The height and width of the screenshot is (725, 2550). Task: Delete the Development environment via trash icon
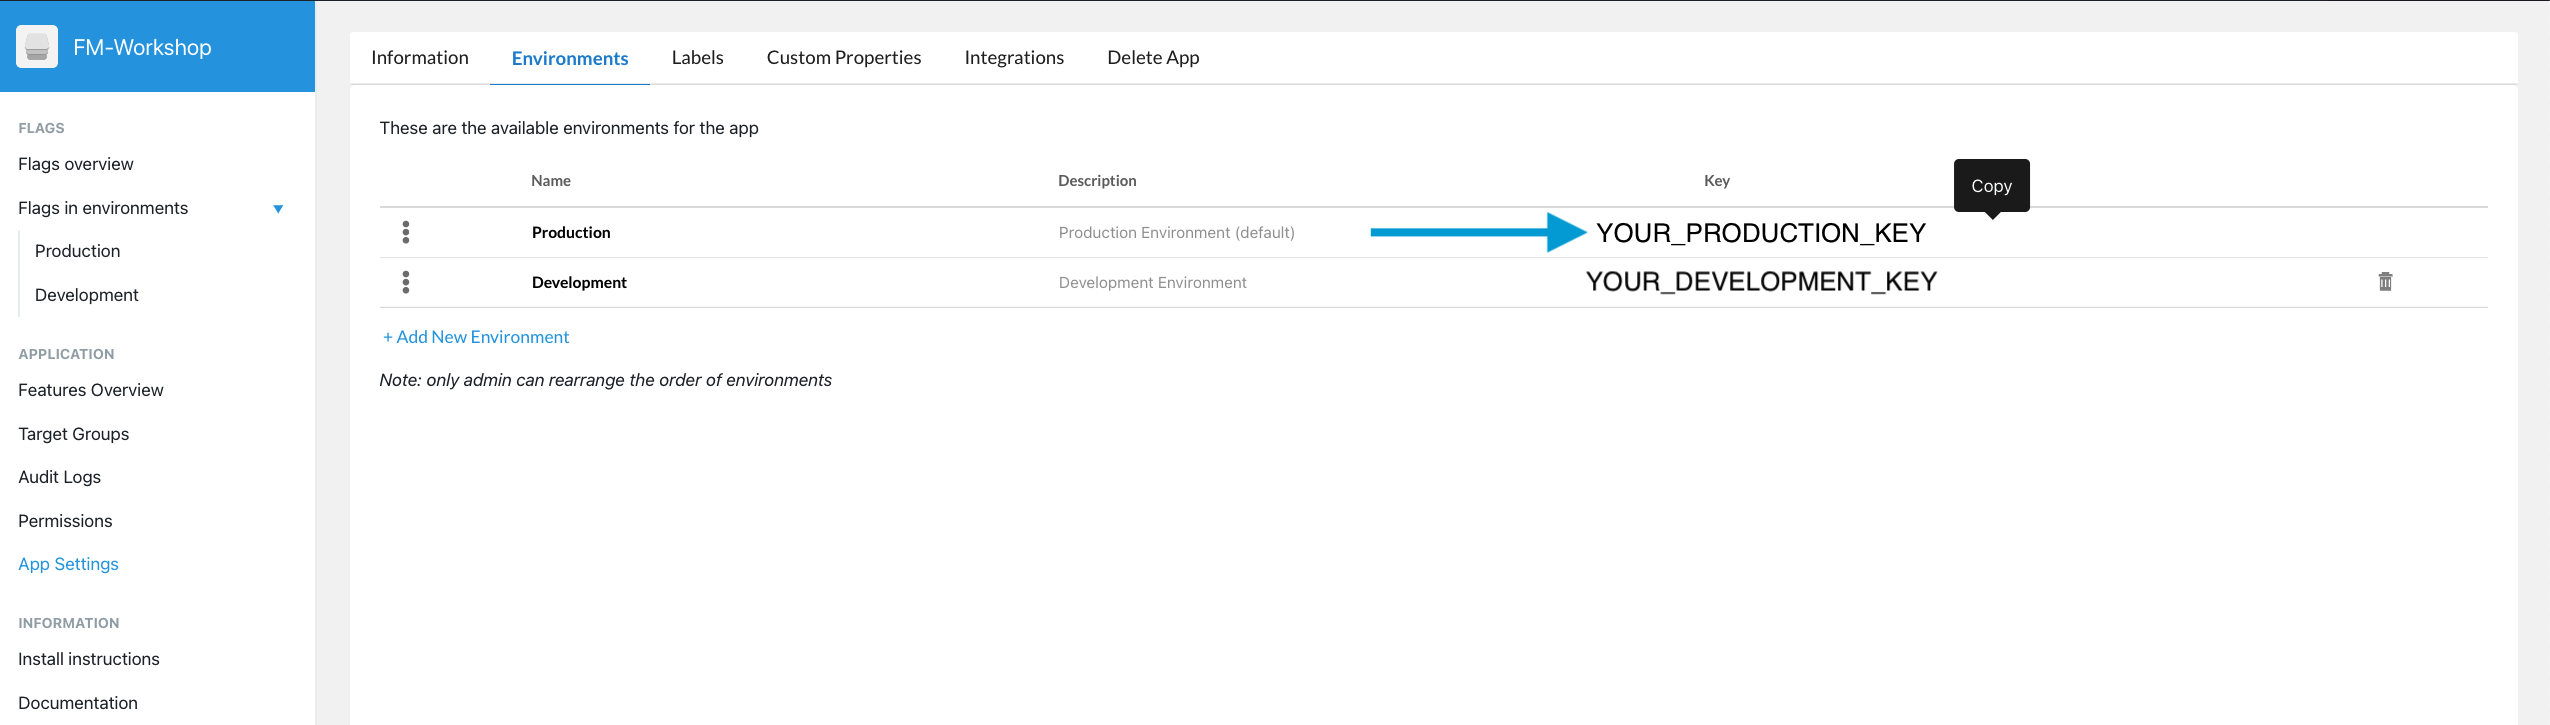[x=2385, y=282]
